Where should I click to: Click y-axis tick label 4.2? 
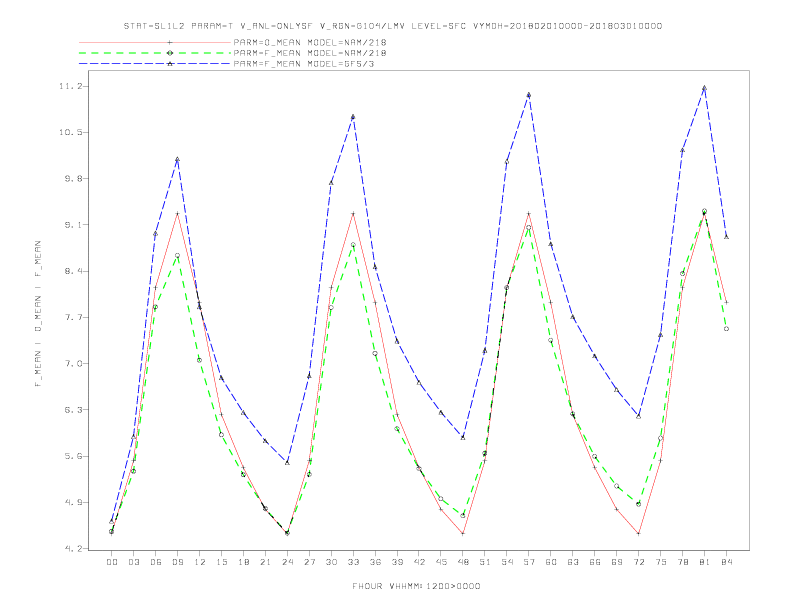[x=73, y=549]
